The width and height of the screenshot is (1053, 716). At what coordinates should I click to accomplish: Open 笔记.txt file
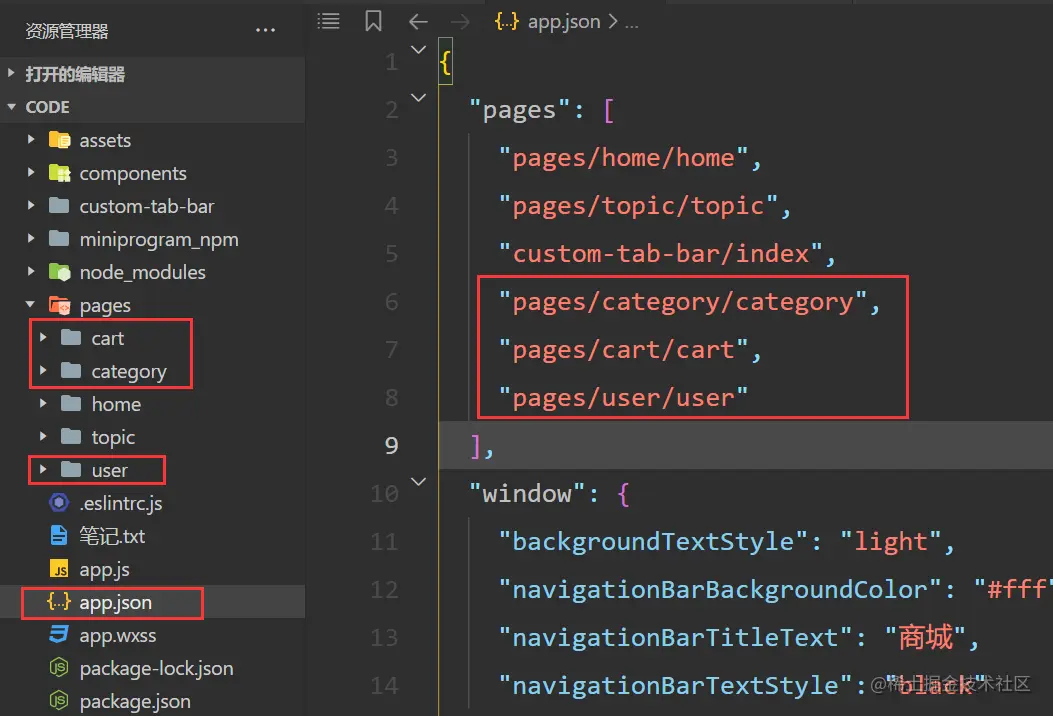pos(112,536)
